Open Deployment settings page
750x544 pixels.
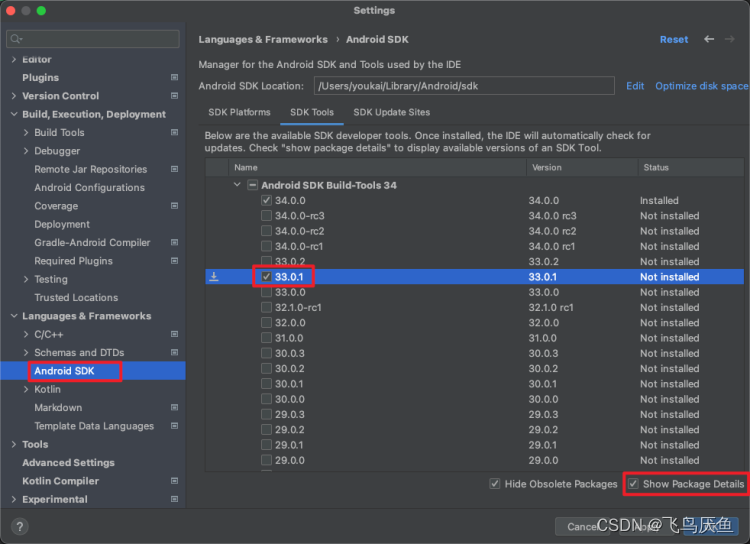62,224
